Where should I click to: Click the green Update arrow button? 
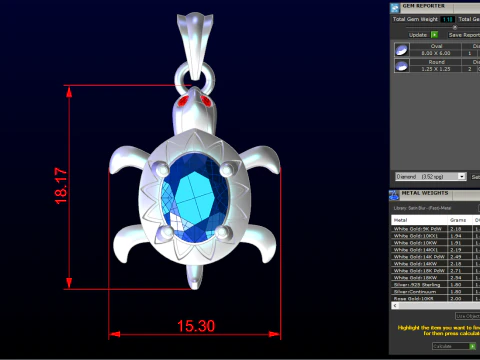434,35
